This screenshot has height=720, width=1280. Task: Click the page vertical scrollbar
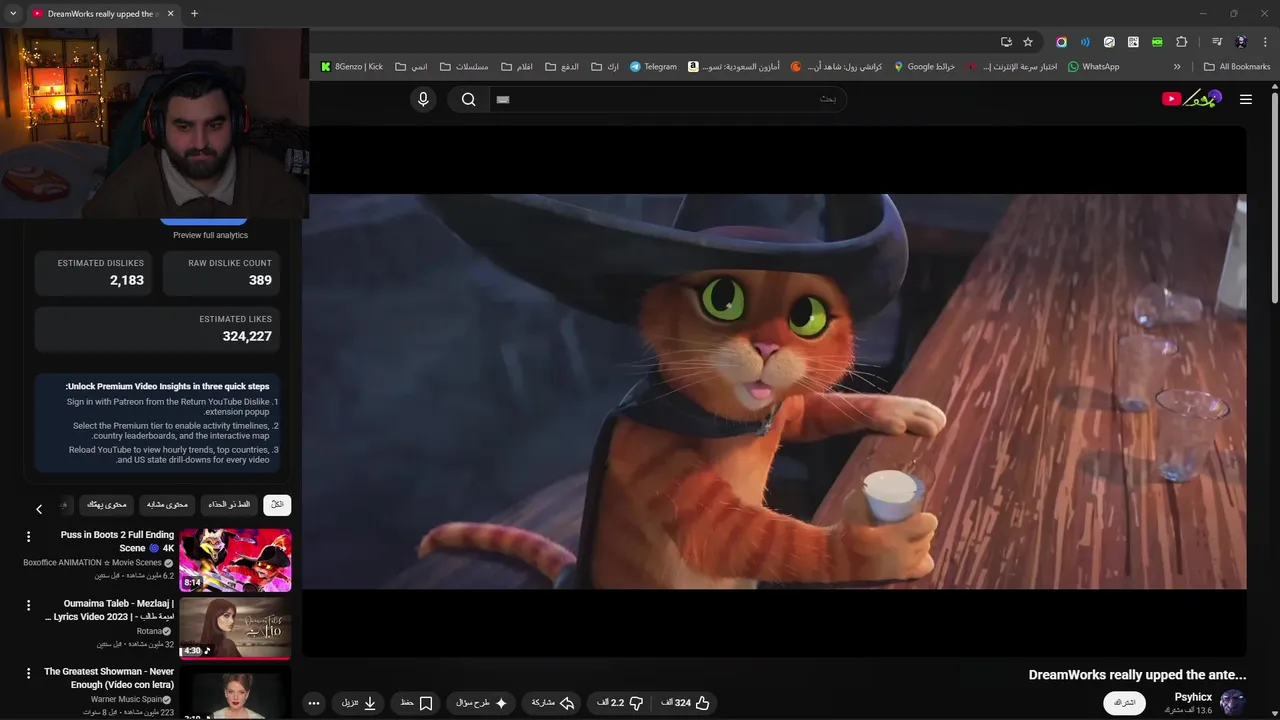1274,198
